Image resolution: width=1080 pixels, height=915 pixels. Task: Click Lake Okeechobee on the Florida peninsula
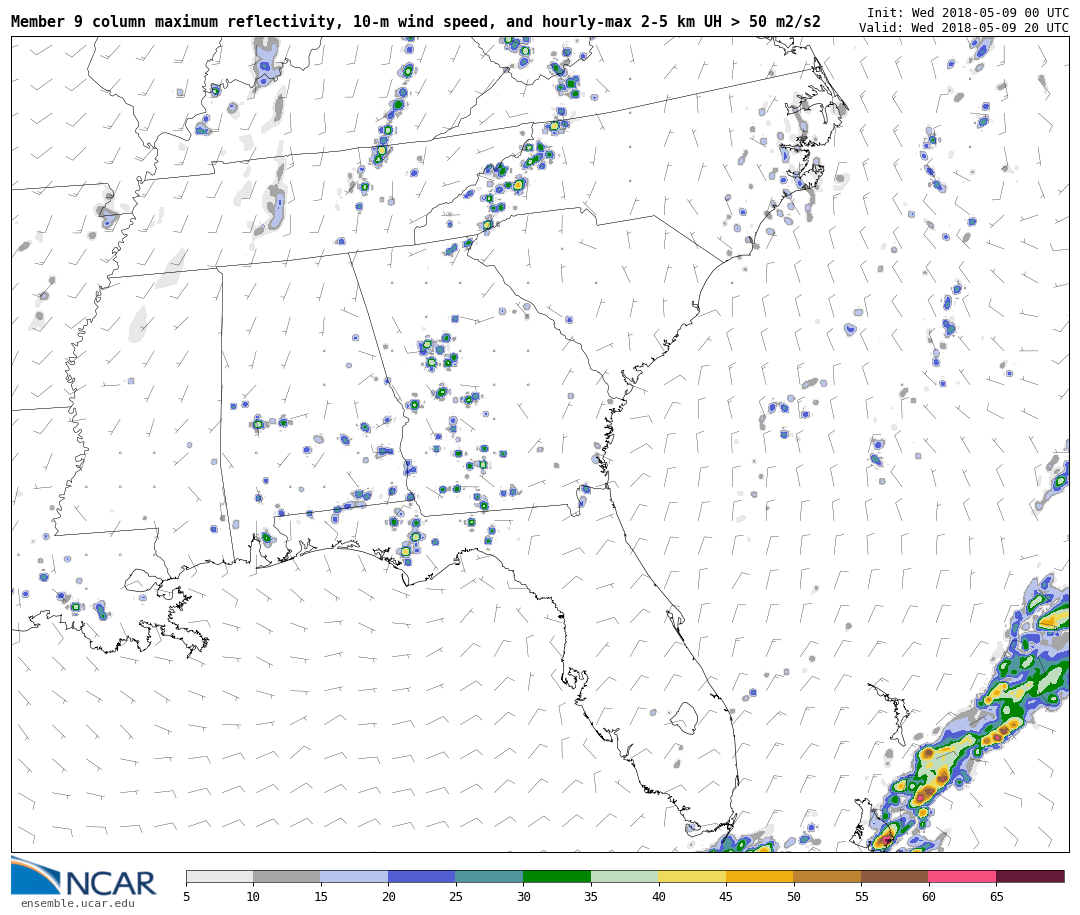684,717
